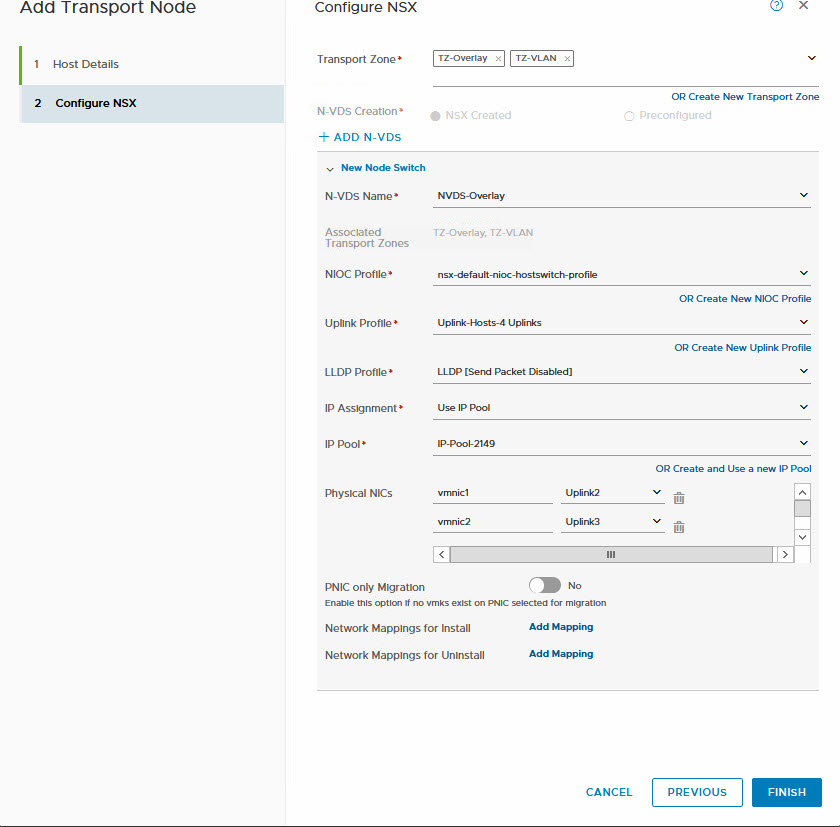This screenshot has width=840, height=827.
Task: Click OR Create New Transport Zone link
Action: click(x=745, y=97)
